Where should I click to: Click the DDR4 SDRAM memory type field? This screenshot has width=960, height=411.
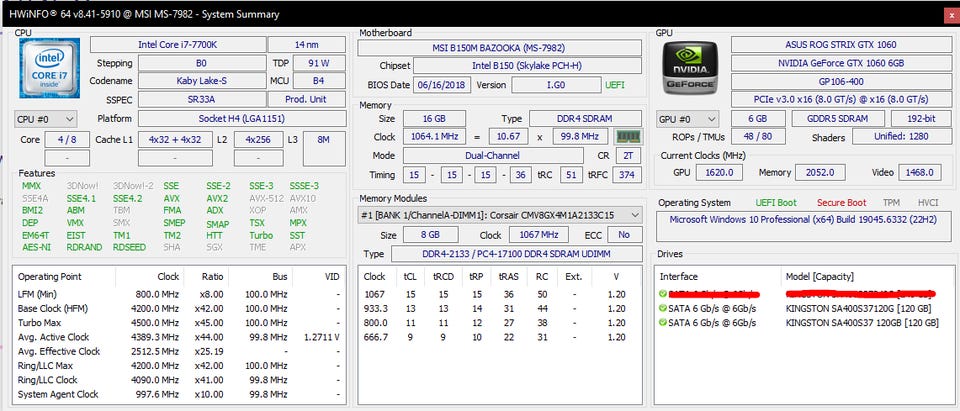click(x=585, y=119)
